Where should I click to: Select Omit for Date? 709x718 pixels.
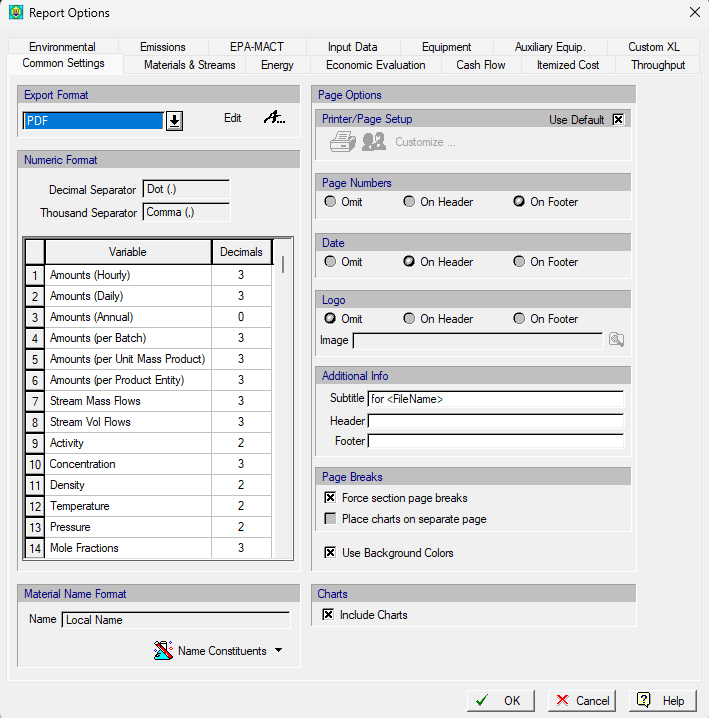click(330, 261)
